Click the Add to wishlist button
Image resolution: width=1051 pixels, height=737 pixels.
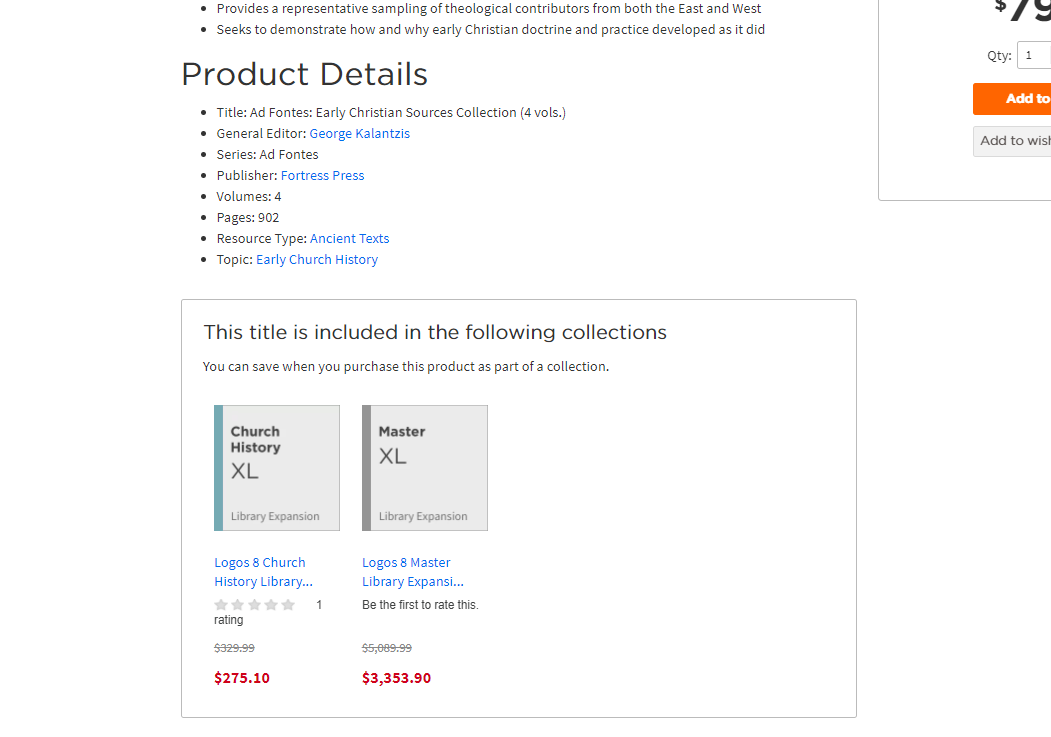click(x=1014, y=141)
